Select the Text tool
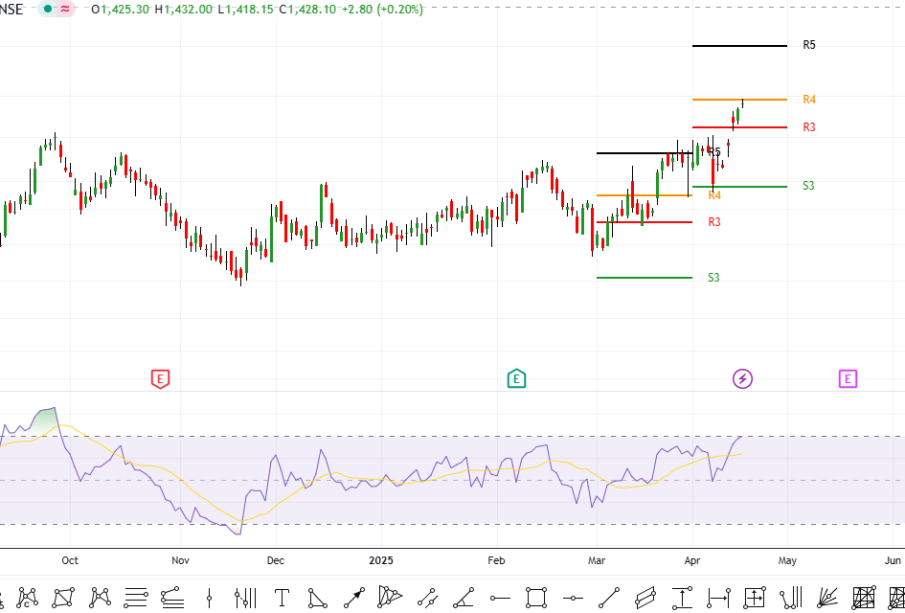905x613 pixels. pyautogui.click(x=282, y=597)
